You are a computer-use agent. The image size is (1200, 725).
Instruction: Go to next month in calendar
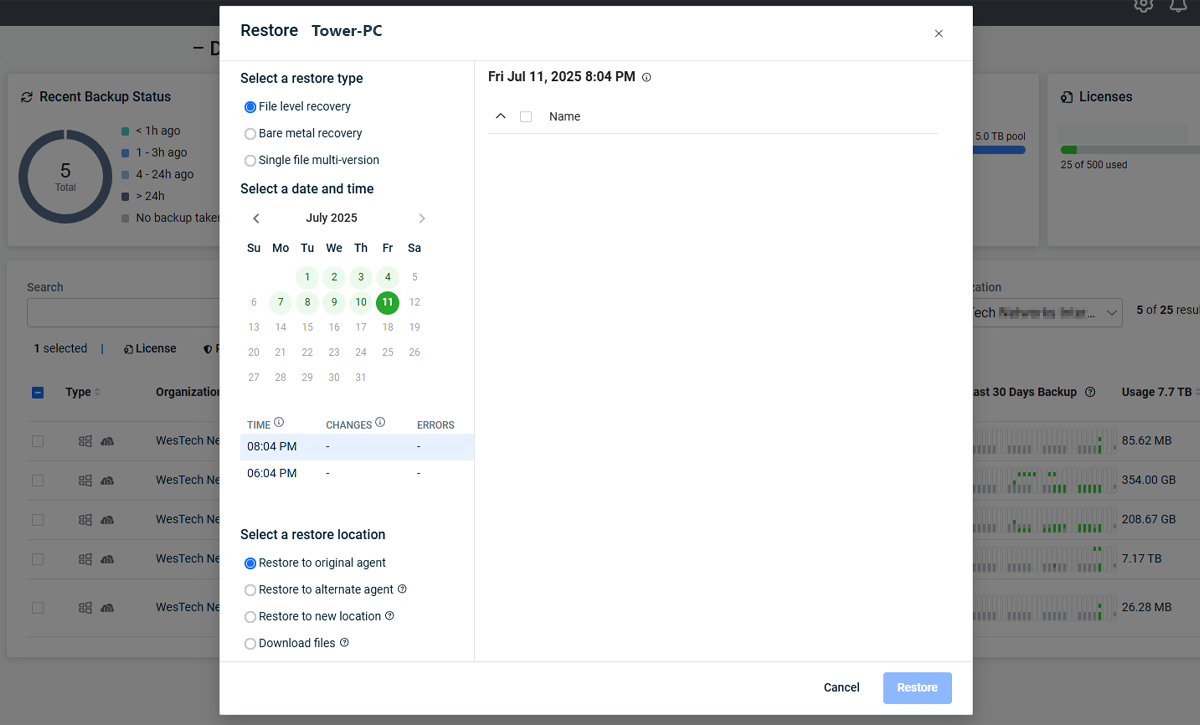tap(422, 218)
